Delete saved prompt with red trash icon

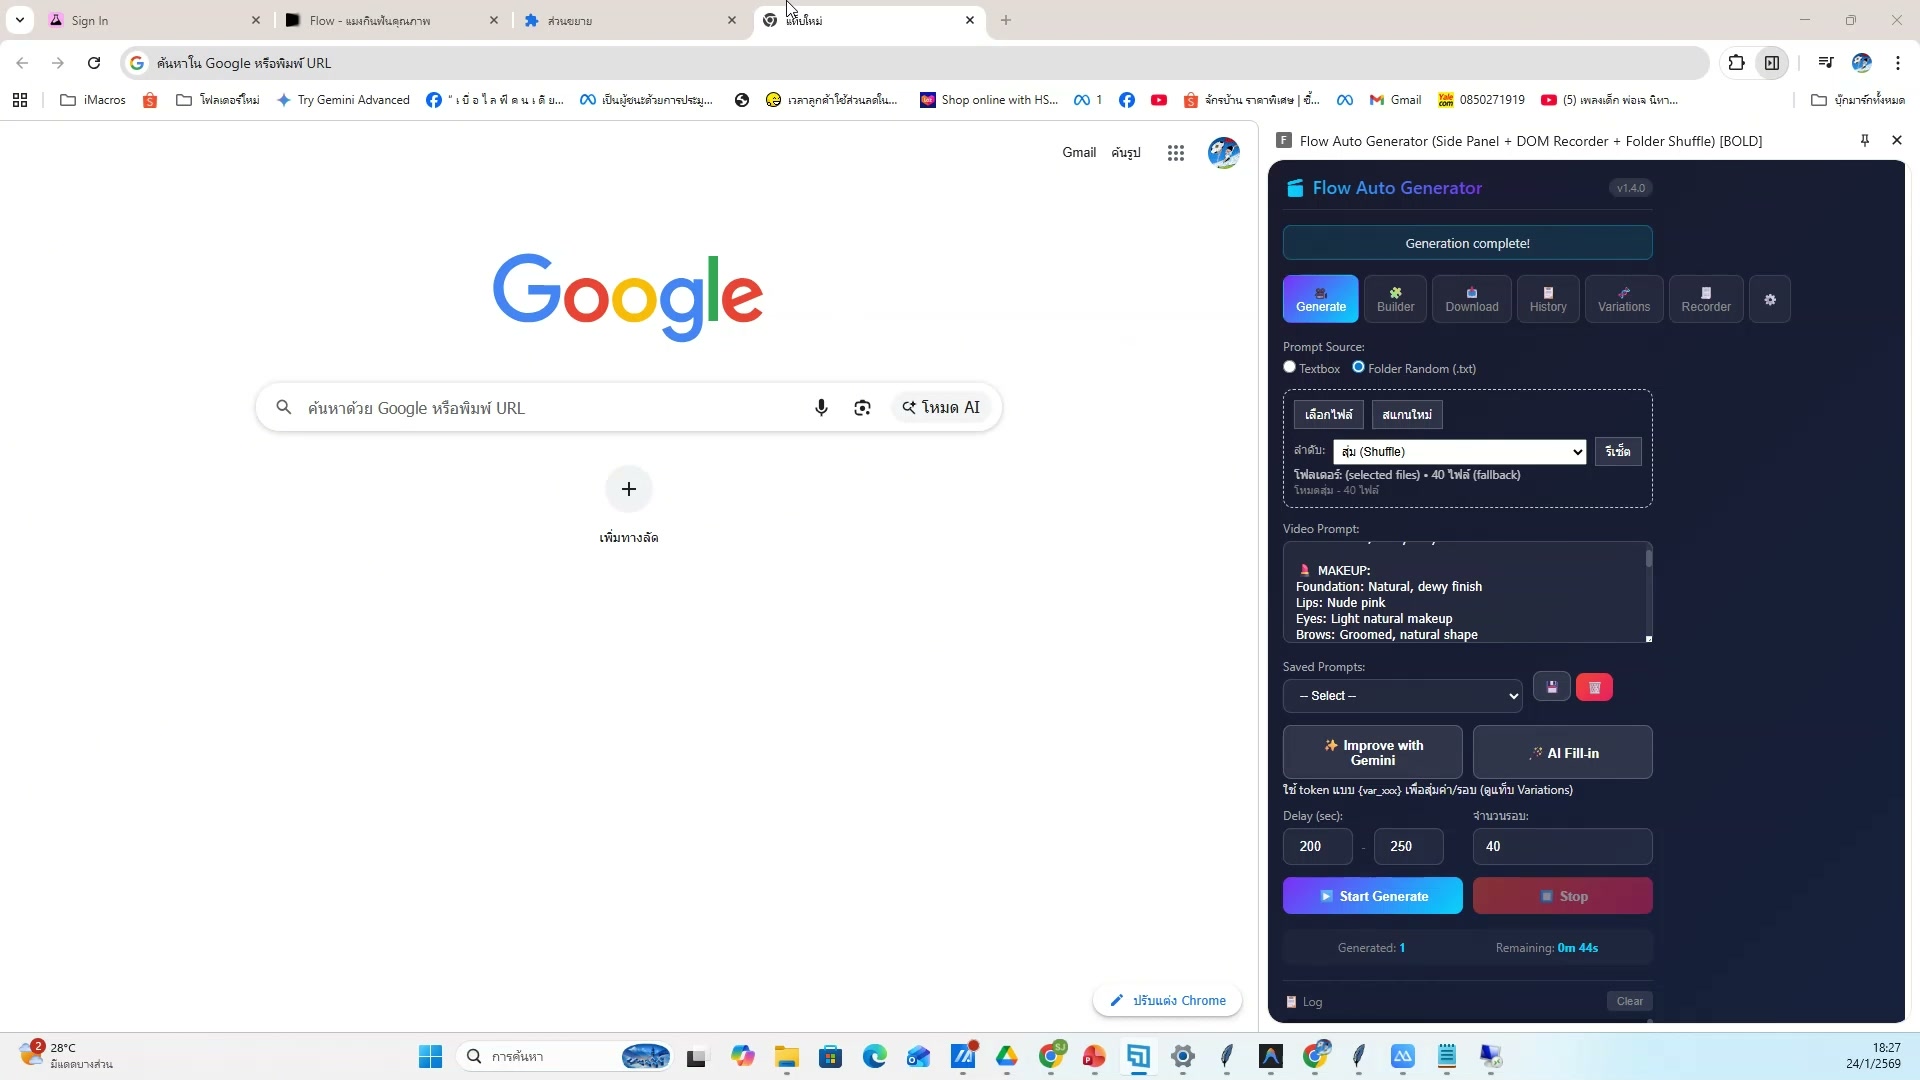coord(1594,688)
